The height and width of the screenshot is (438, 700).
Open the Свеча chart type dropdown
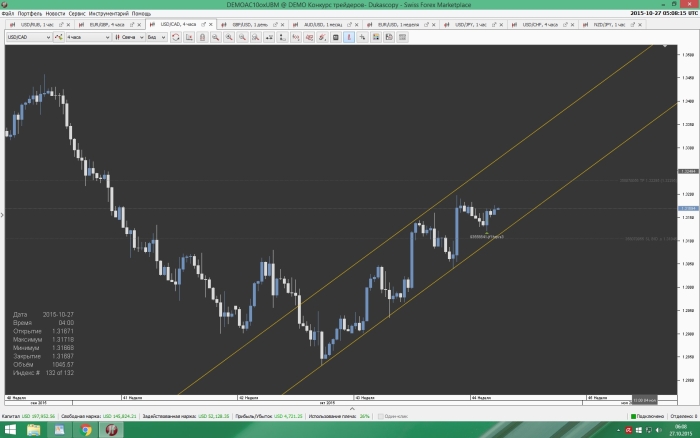[129, 38]
